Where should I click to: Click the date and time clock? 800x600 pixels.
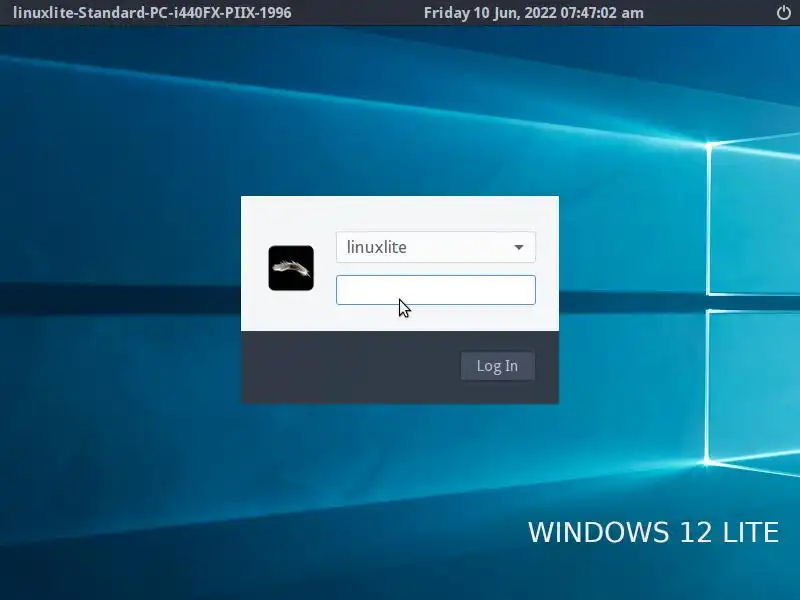click(534, 13)
